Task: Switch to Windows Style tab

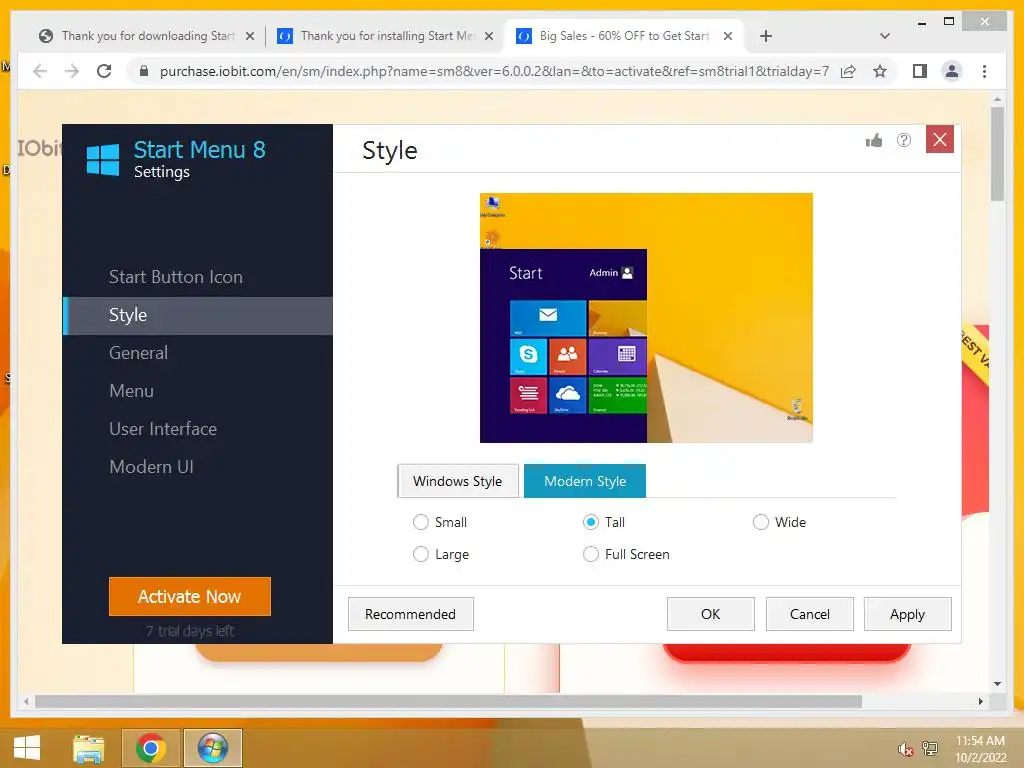Action: click(x=458, y=481)
